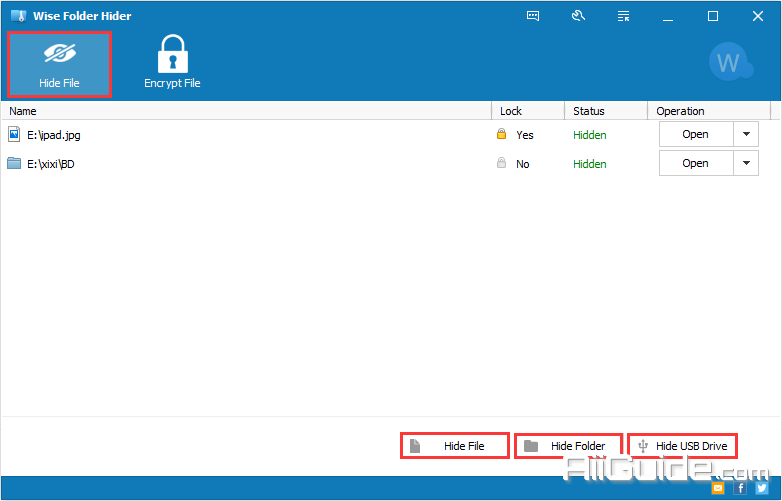This screenshot has height=501, width=782.
Task: Click the Hide USB Drive button
Action: 682,446
